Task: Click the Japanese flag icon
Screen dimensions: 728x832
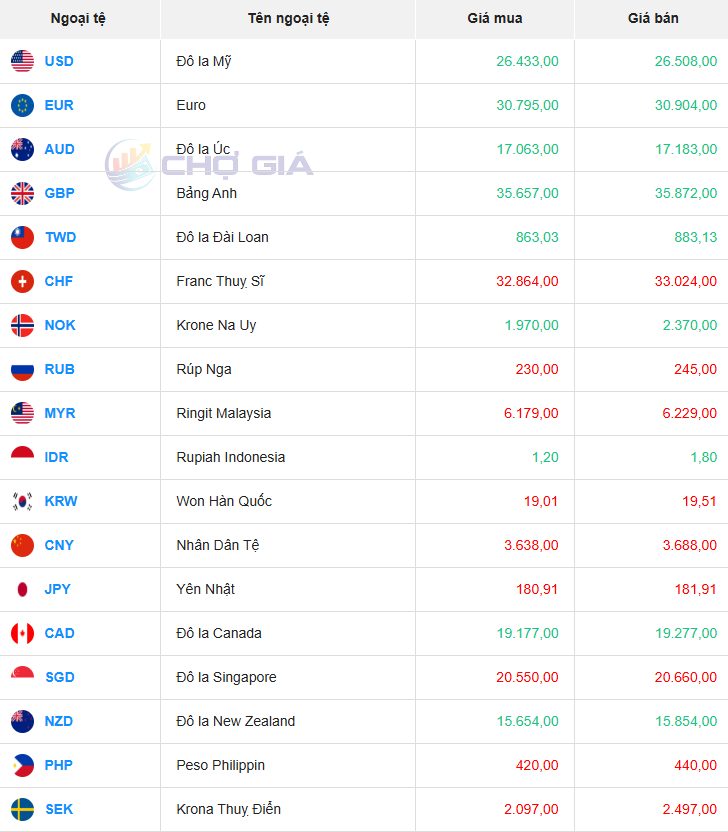Action: click(x=22, y=589)
